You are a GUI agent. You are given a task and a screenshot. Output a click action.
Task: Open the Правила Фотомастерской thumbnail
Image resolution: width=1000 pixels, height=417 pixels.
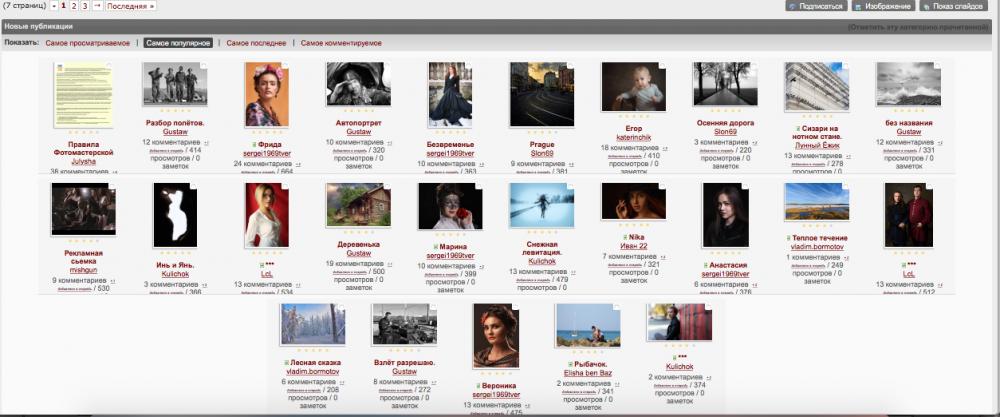click(x=83, y=95)
